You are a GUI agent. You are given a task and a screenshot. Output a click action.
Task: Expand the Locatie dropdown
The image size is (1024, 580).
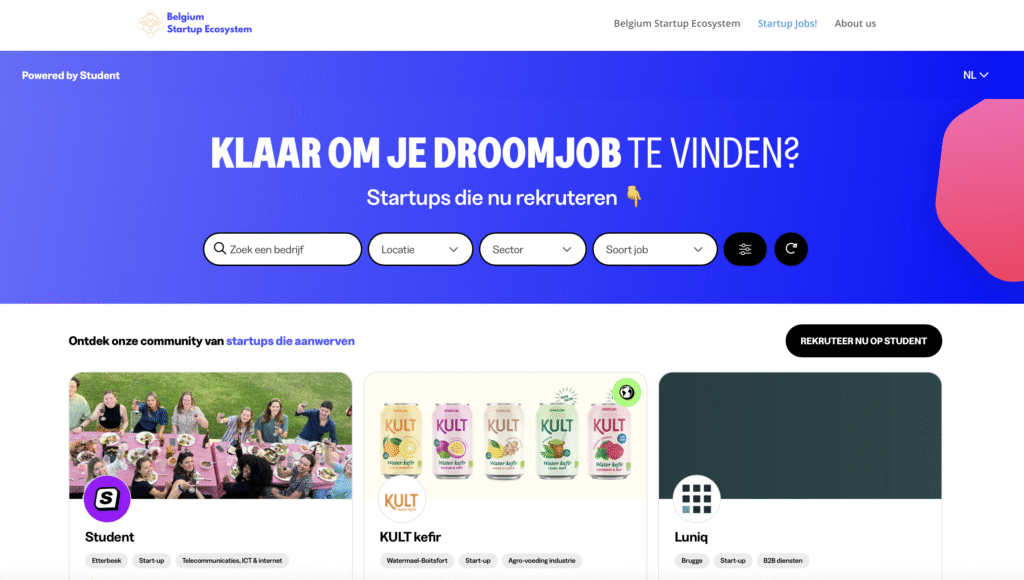point(420,250)
